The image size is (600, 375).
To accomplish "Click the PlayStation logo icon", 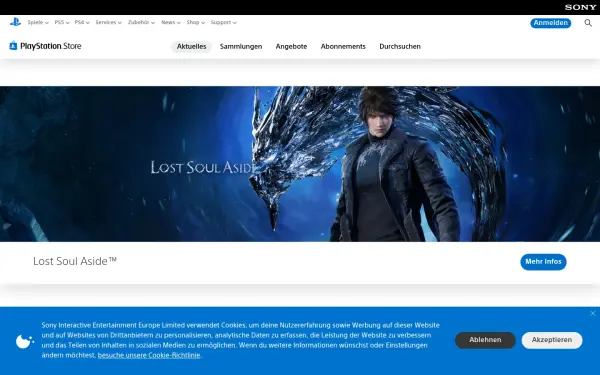I will coord(15,22).
